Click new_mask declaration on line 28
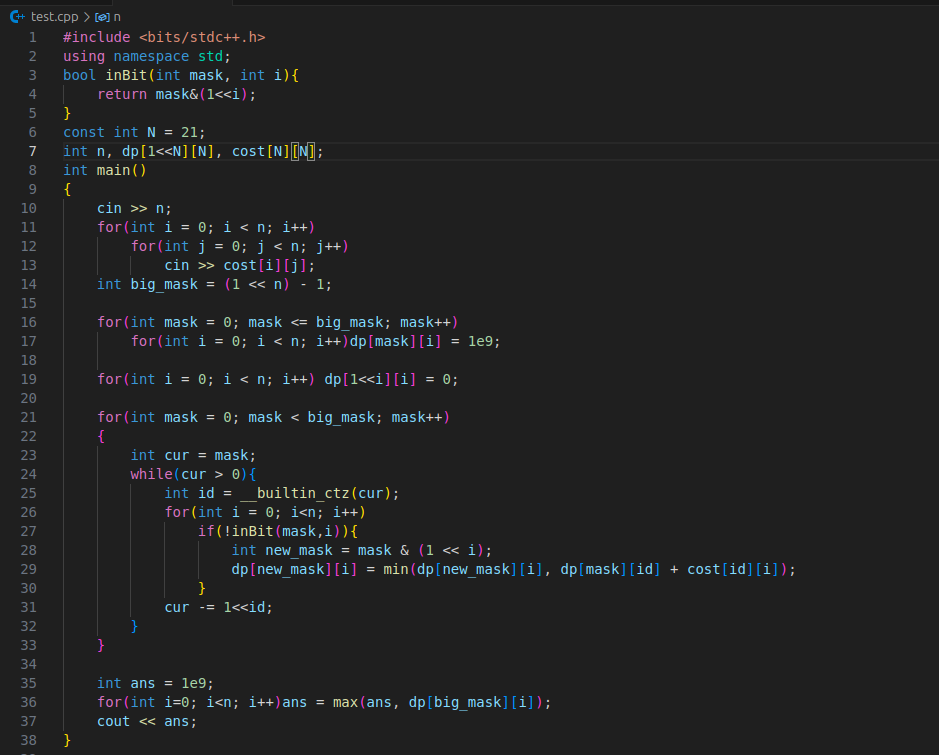939x755 pixels. (x=299, y=551)
